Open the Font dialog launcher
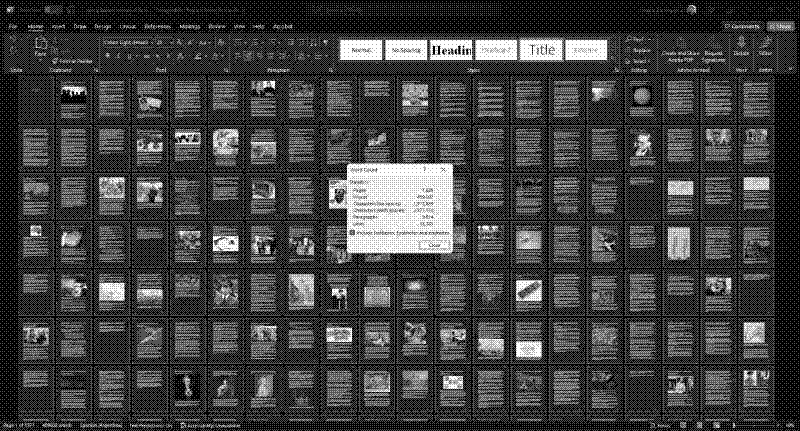The image size is (800, 431). 226,70
